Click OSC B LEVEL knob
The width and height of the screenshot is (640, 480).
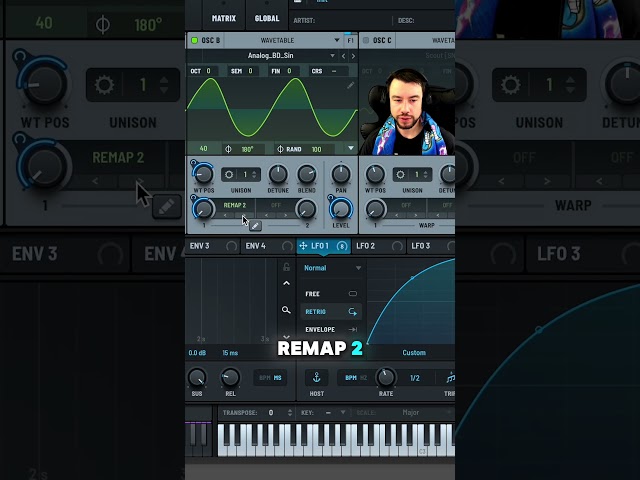coord(341,209)
